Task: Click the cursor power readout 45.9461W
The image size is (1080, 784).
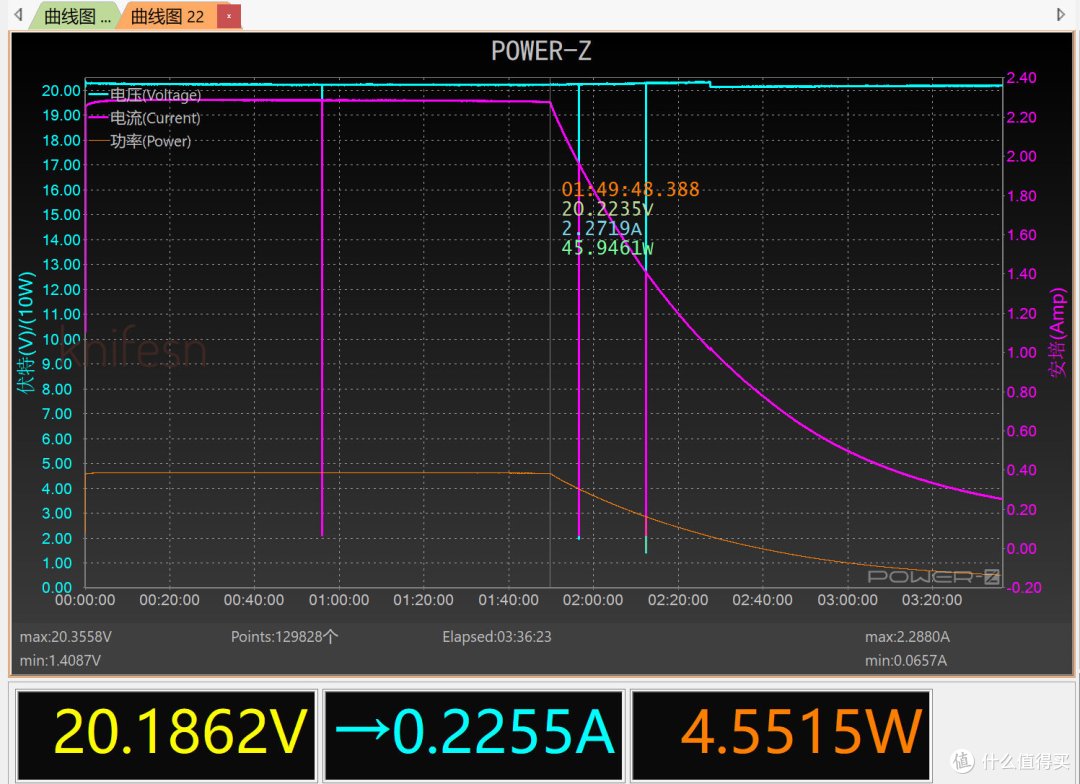Action: pyautogui.click(x=607, y=247)
